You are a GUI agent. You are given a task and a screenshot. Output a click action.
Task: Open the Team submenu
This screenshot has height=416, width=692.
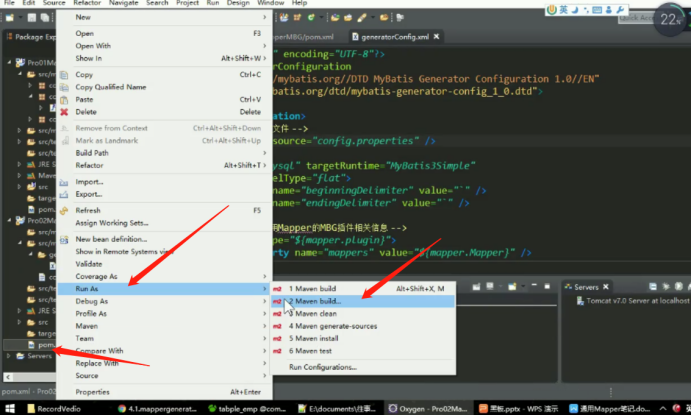point(165,338)
